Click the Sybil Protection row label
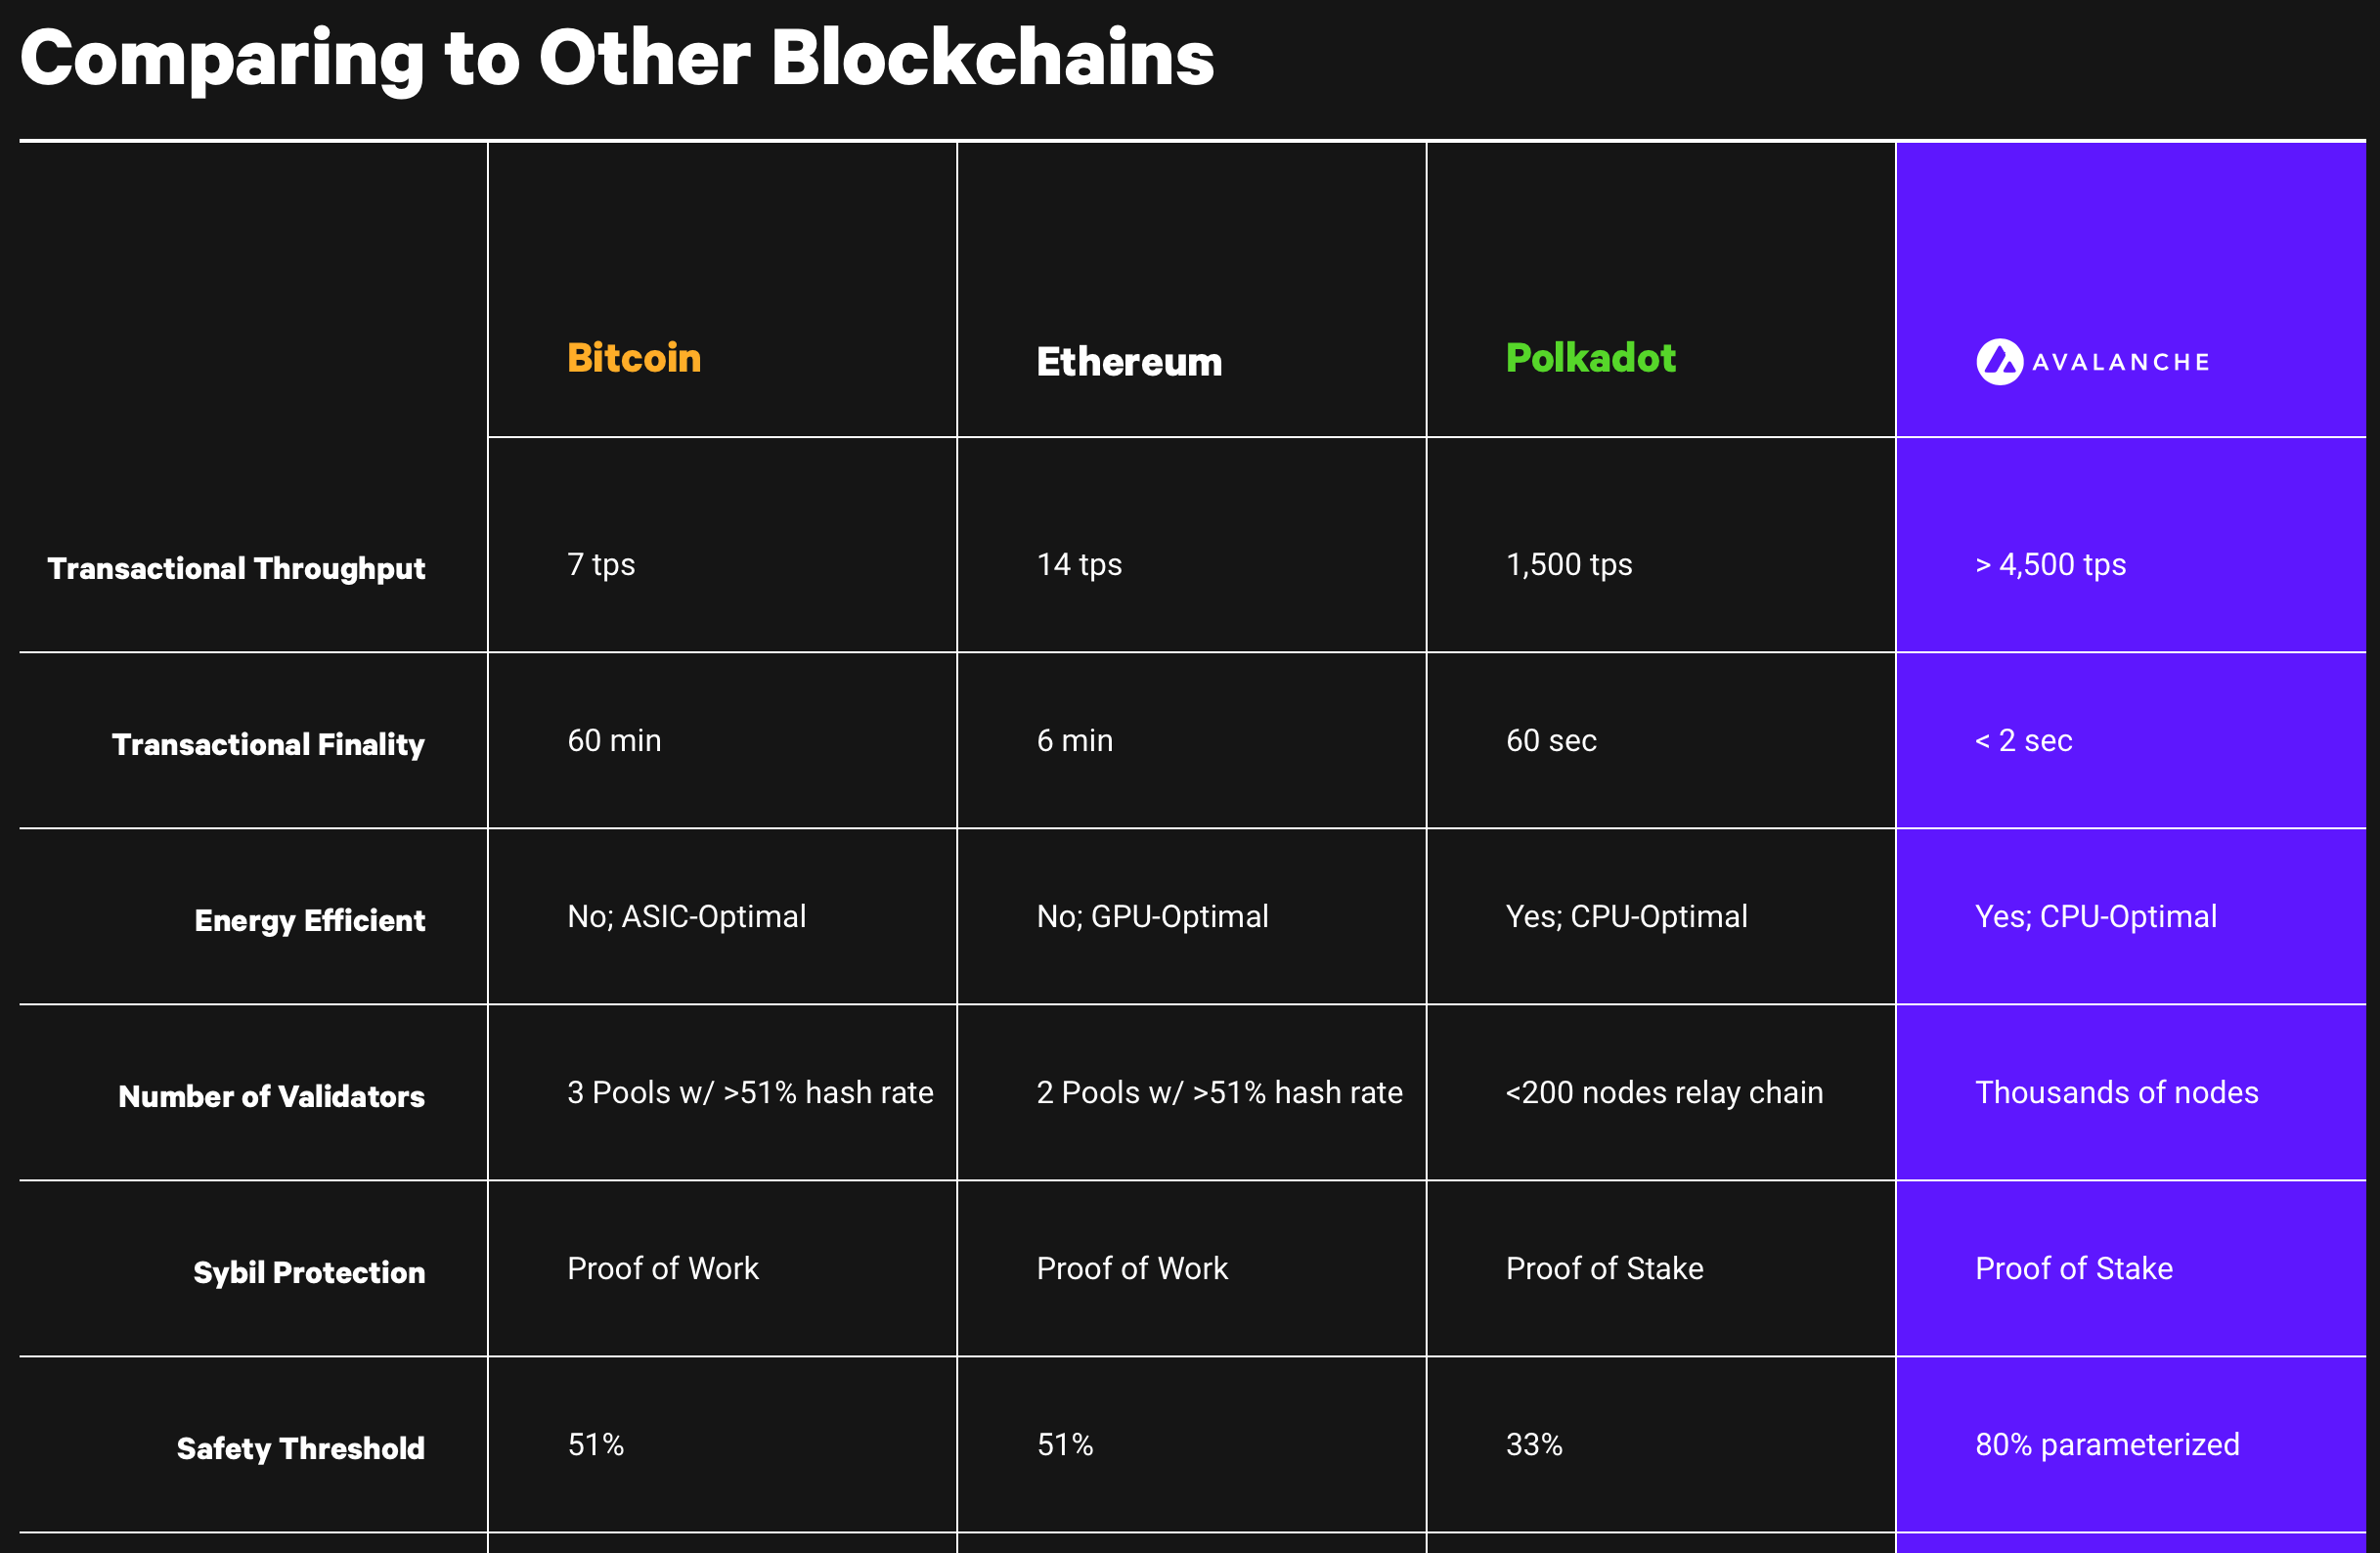The image size is (2380, 1553). click(x=309, y=1272)
